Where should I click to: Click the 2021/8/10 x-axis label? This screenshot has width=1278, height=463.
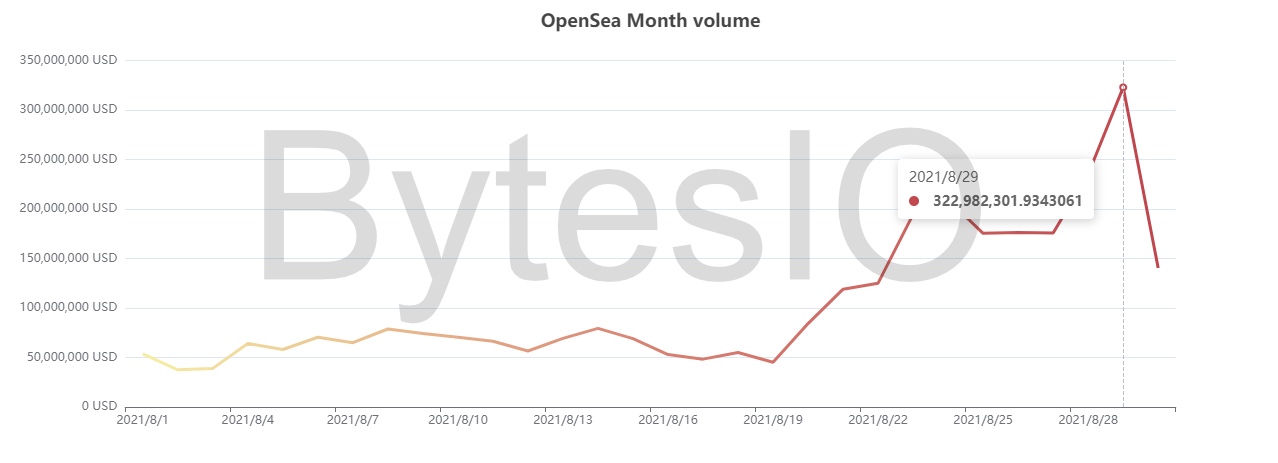tap(458, 421)
